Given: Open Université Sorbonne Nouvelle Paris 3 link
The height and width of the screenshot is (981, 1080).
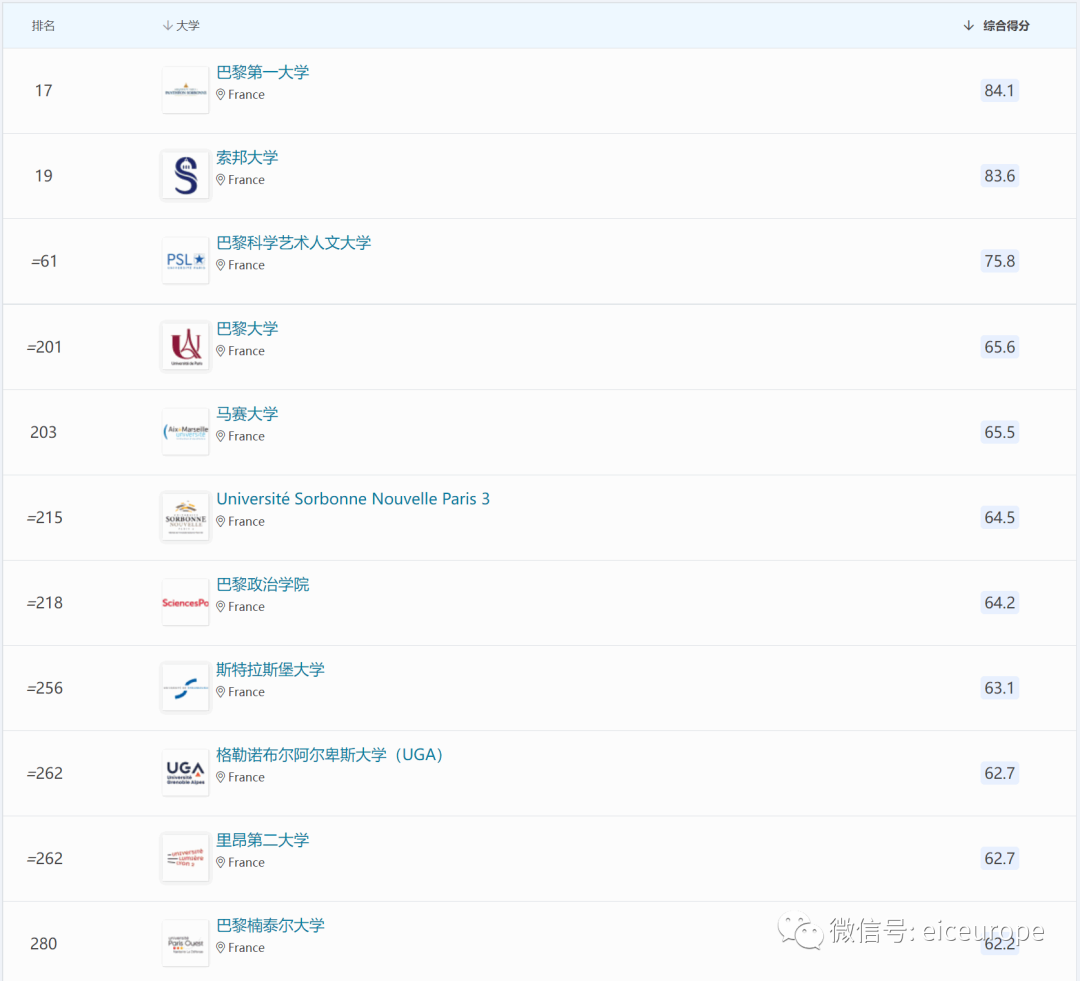Looking at the screenshot, I should coord(353,499).
